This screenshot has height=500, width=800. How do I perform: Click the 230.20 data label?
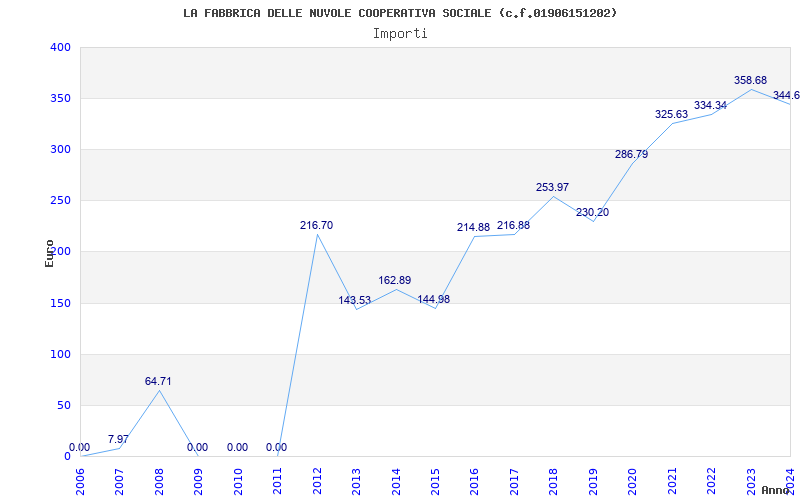pos(592,213)
